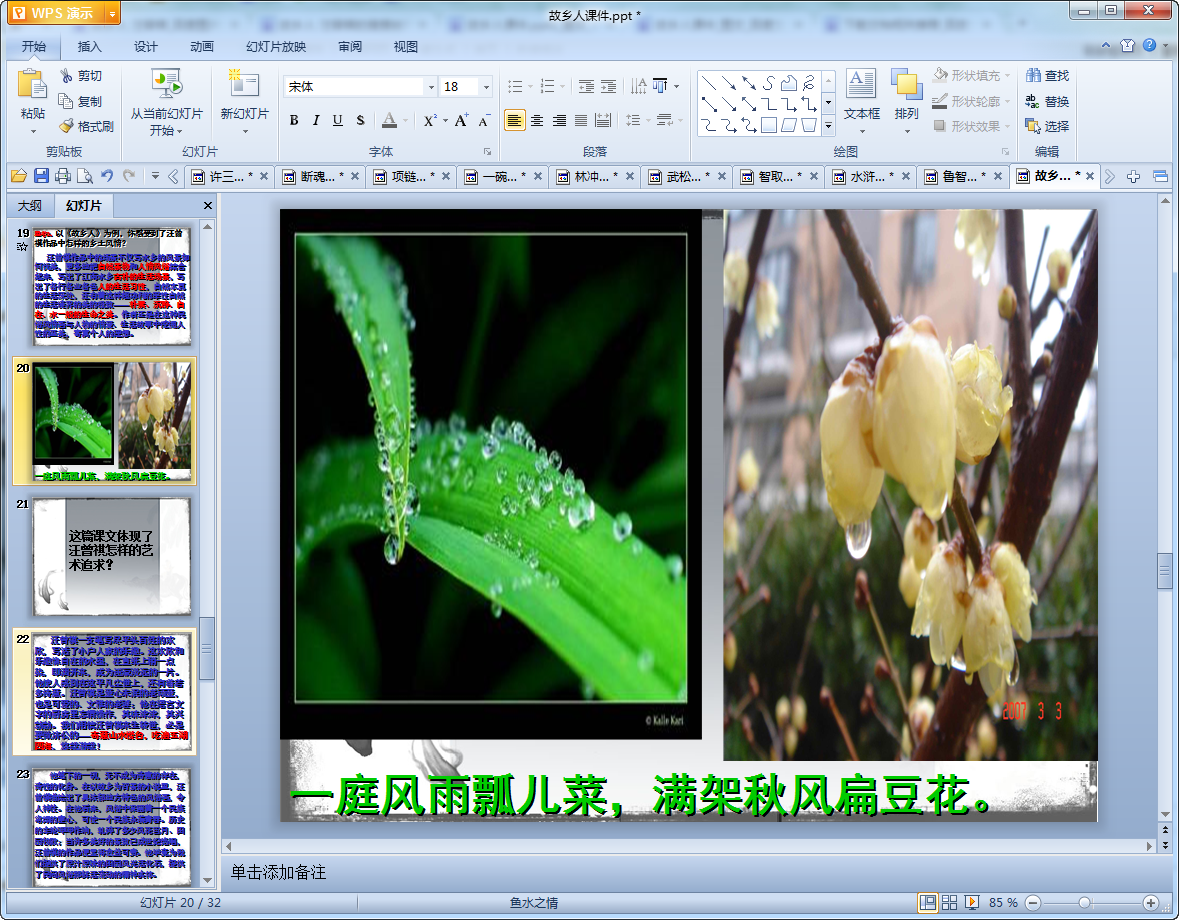Viewport: 1179px width, 920px height.
Task: Zoom out with the minus button
Action: click(1033, 903)
